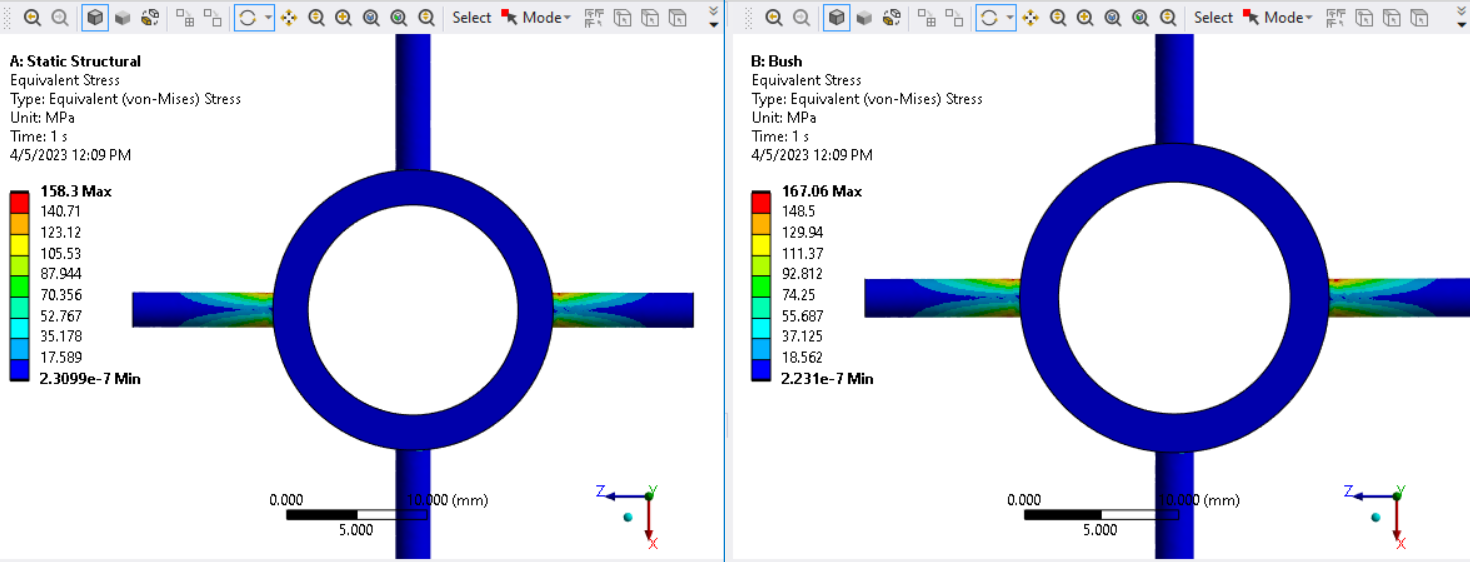Viewport: 1470px width, 562px height.
Task: Click Select label in Bush pane toolbar
Action: 1213,18
